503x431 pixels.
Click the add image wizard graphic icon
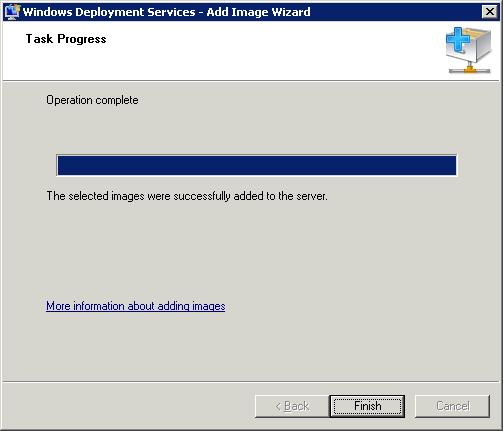click(468, 50)
